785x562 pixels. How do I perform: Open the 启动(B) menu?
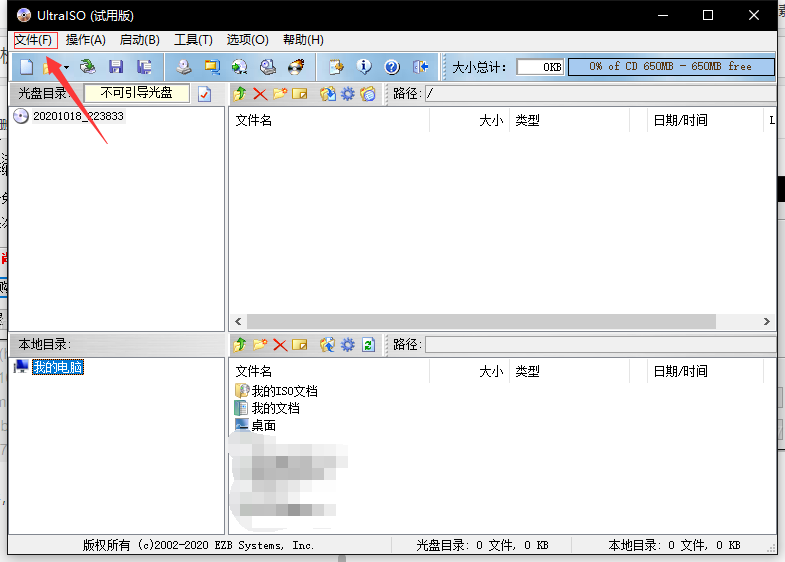pos(140,40)
